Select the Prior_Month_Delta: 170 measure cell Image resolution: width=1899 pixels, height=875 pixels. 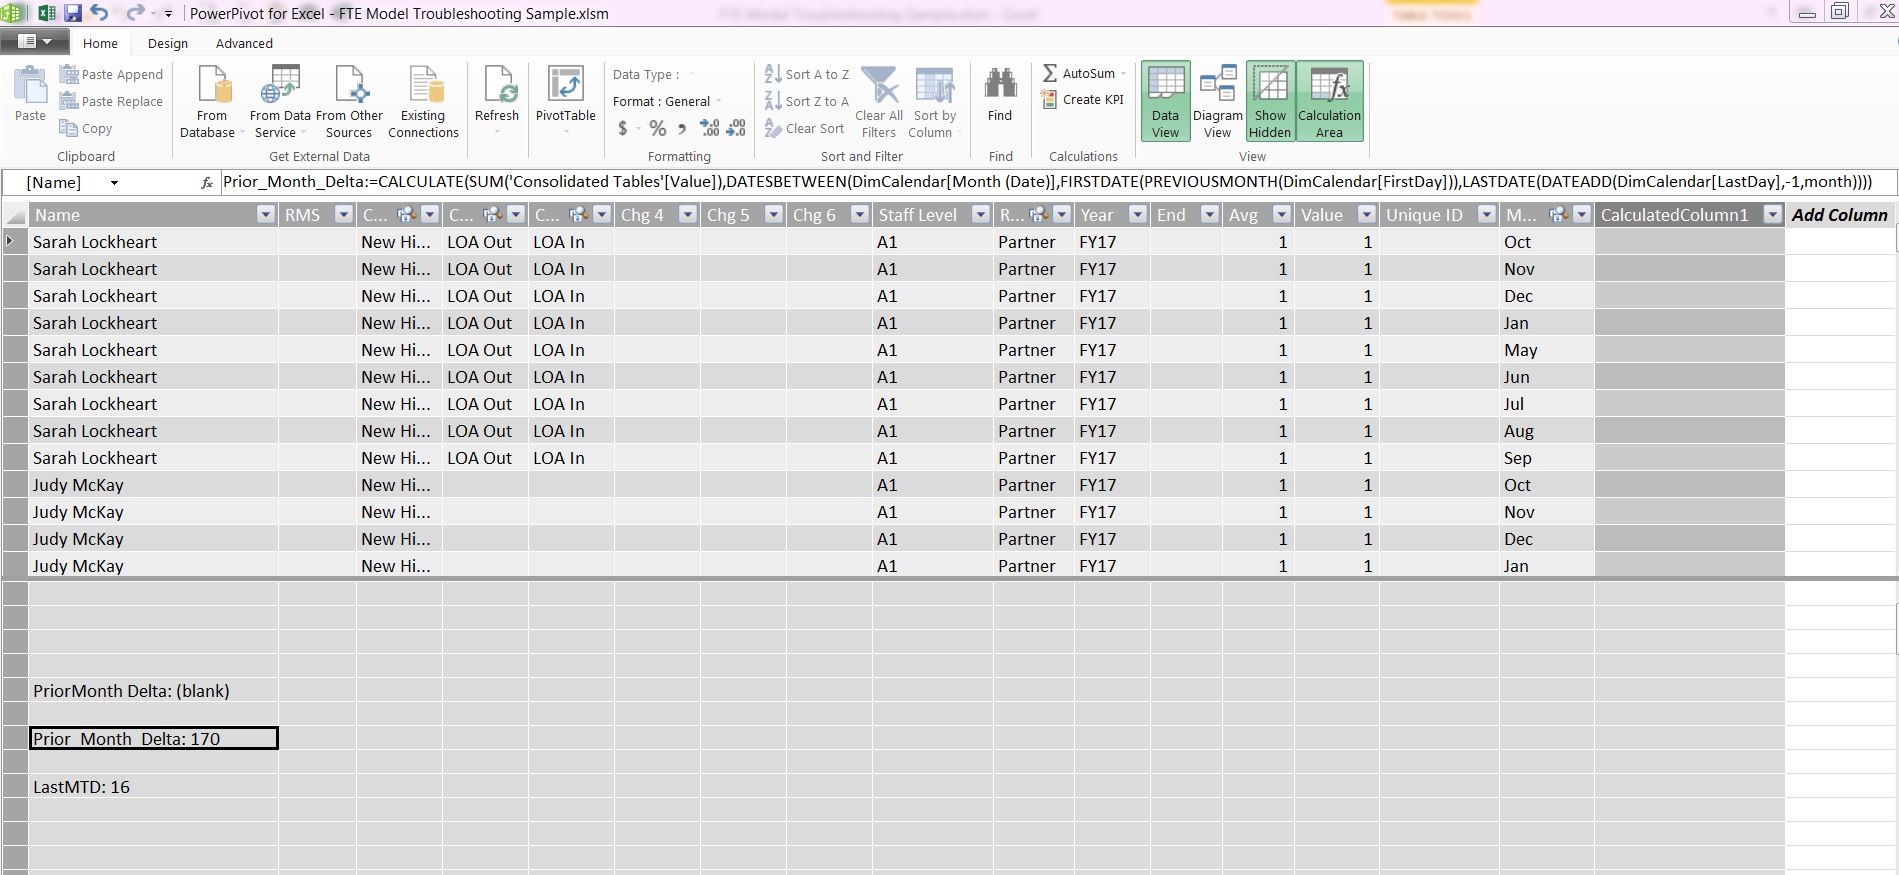(x=154, y=739)
